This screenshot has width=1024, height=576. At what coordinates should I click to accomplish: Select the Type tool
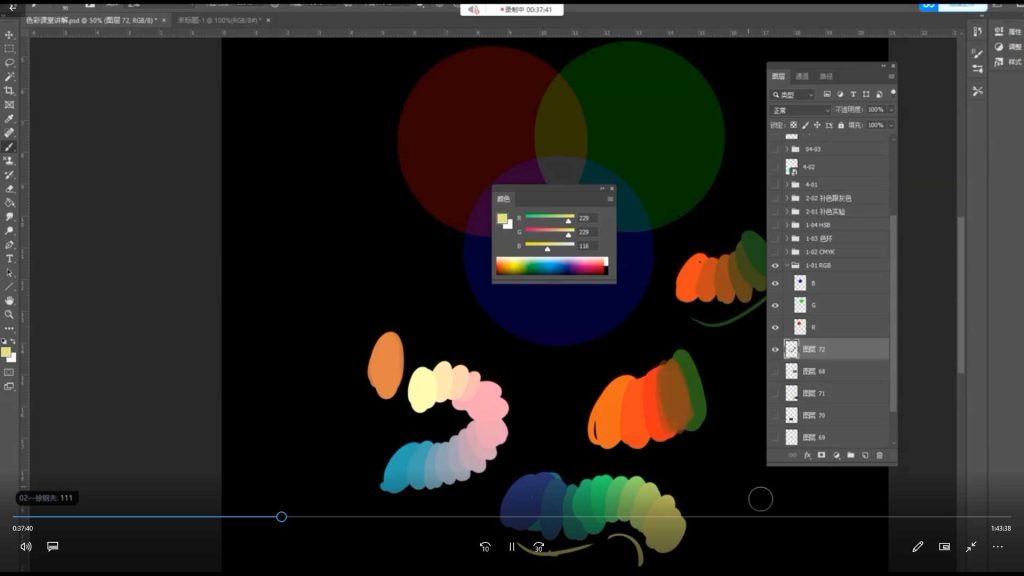(x=9, y=258)
